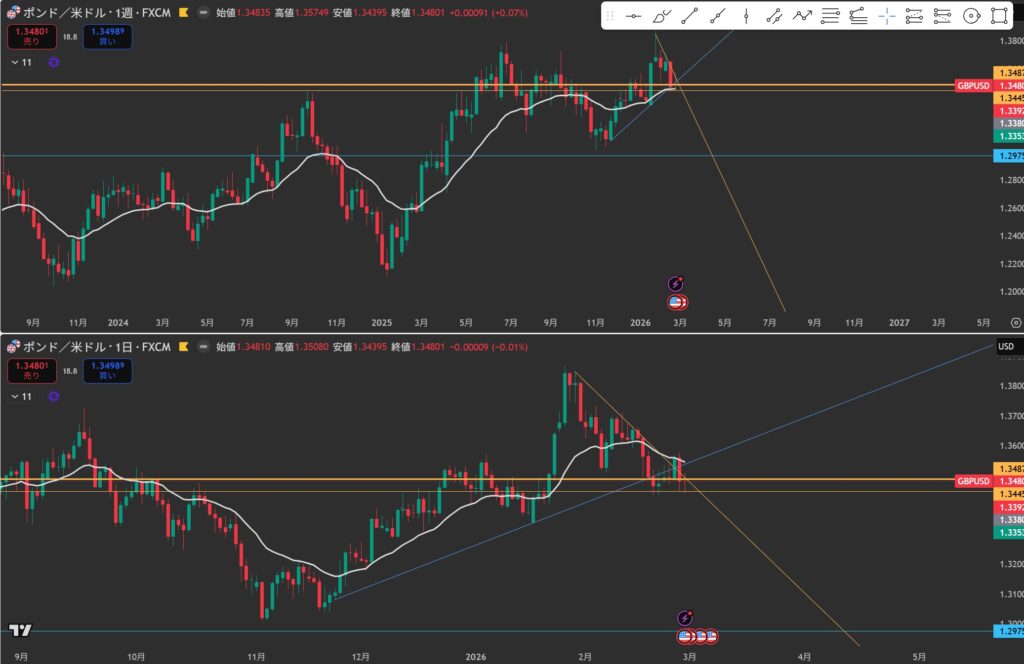Select the trend line tool

(689, 16)
